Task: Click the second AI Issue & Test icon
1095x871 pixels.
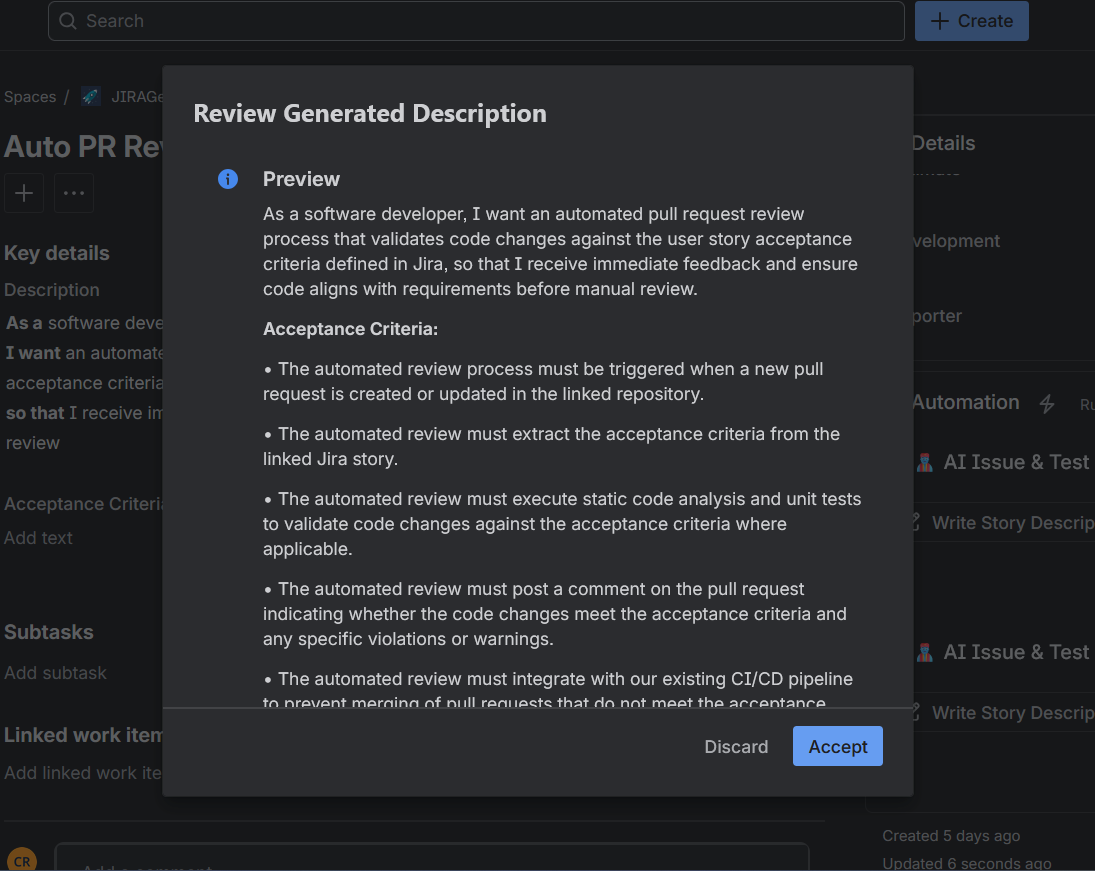Action: [x=924, y=652]
